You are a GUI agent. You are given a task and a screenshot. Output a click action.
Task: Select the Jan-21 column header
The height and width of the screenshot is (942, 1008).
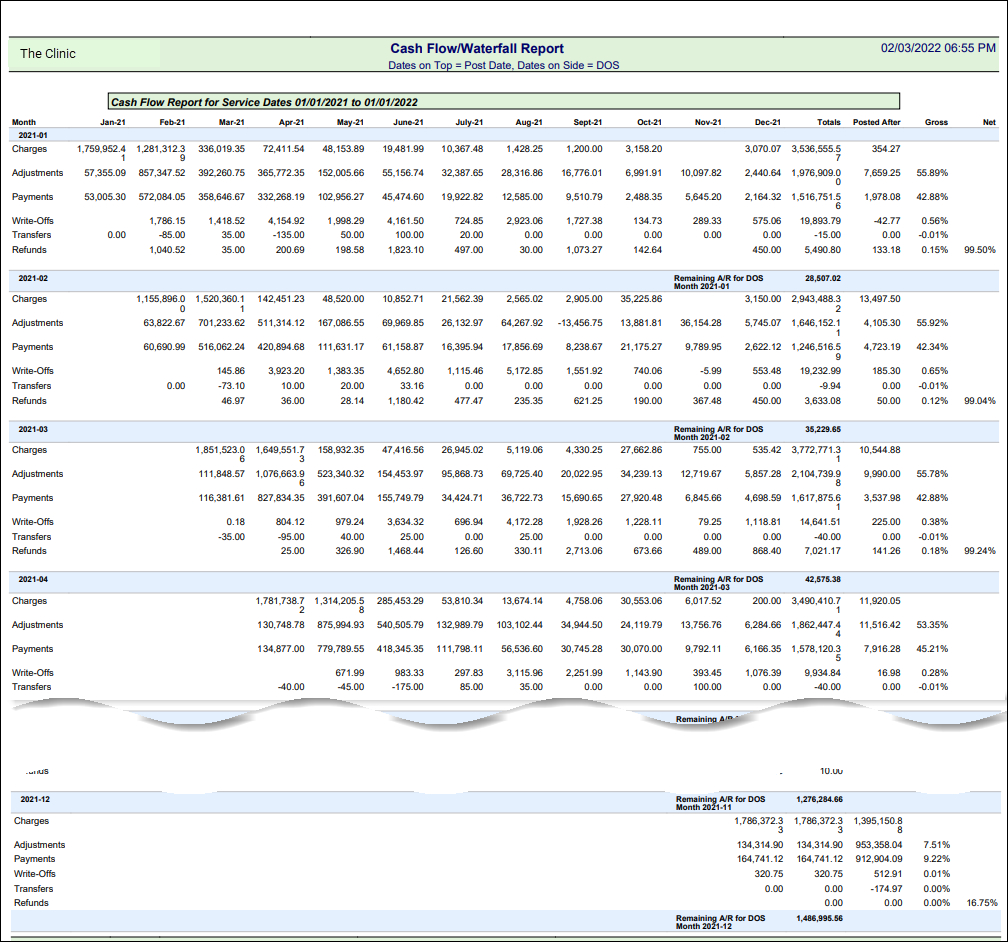coord(113,122)
